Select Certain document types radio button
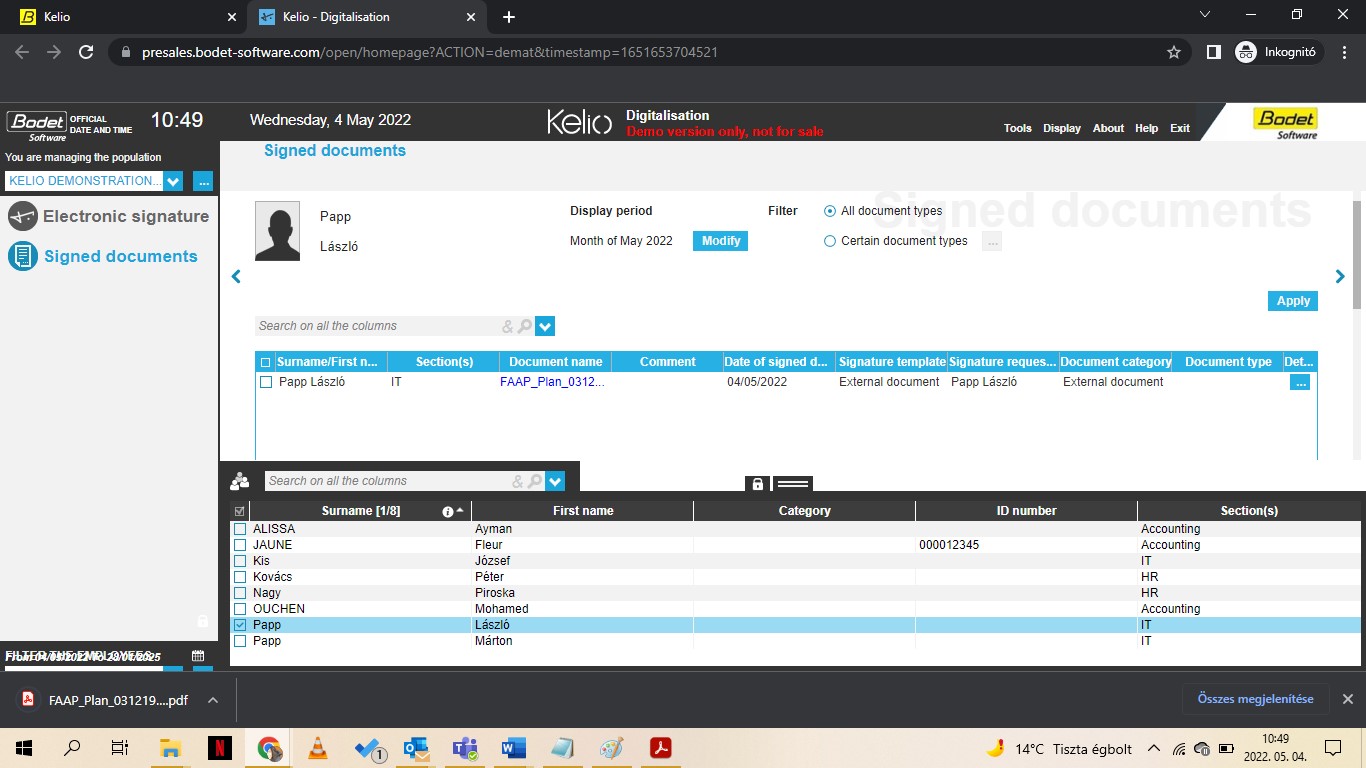Viewport: 1366px width, 768px height. click(830, 241)
